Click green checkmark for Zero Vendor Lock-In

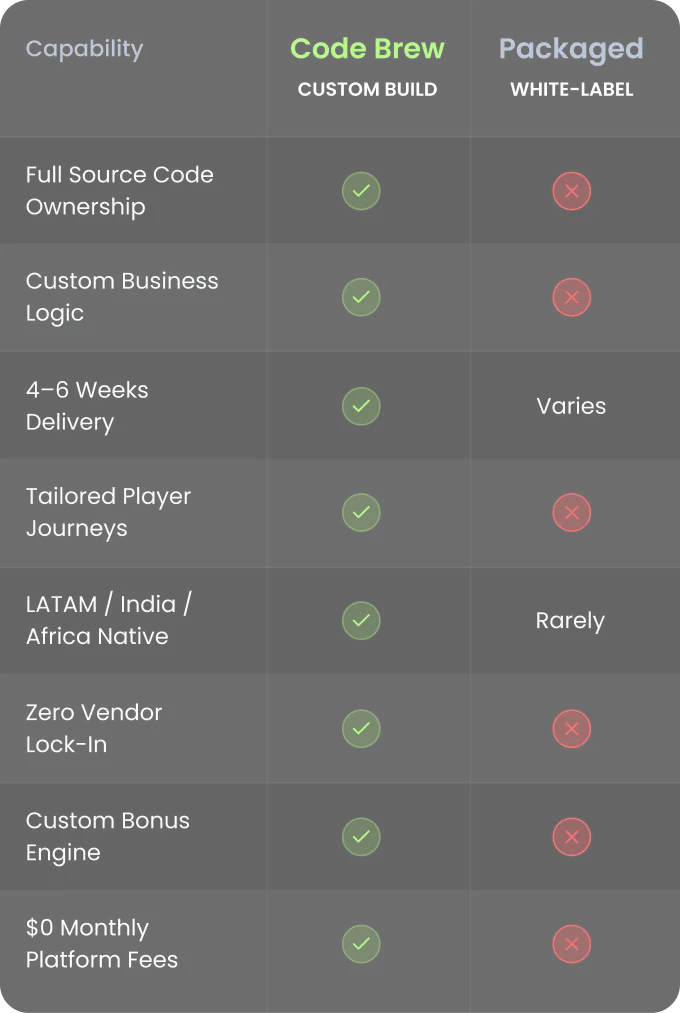point(361,729)
